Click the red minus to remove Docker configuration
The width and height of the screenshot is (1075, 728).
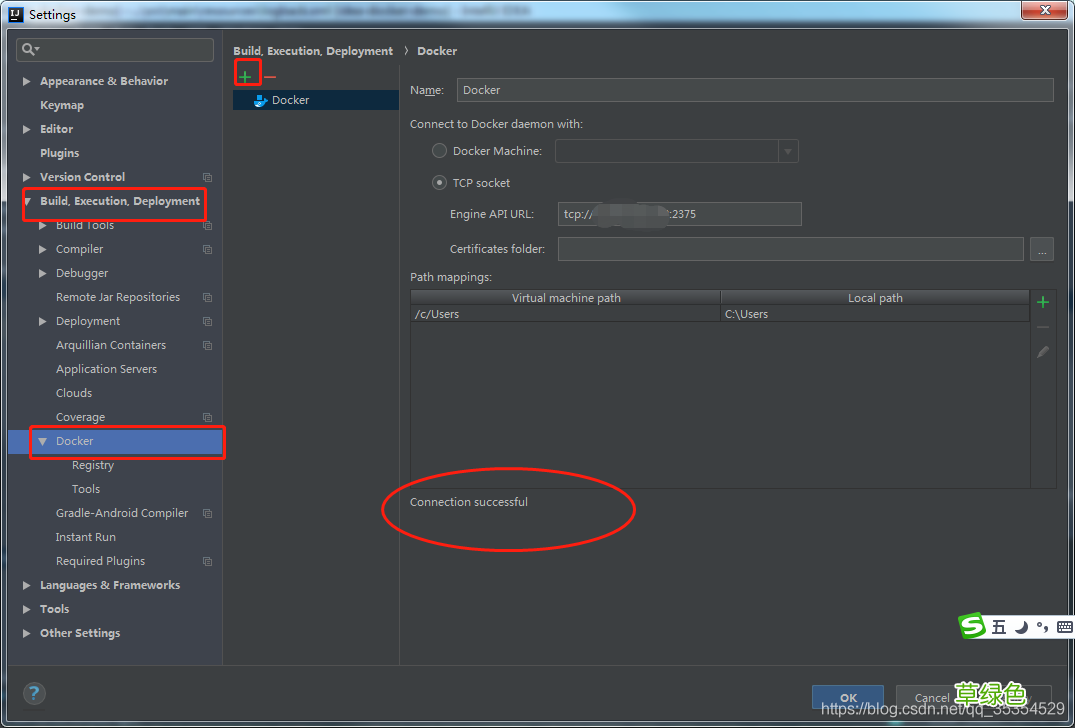[270, 77]
